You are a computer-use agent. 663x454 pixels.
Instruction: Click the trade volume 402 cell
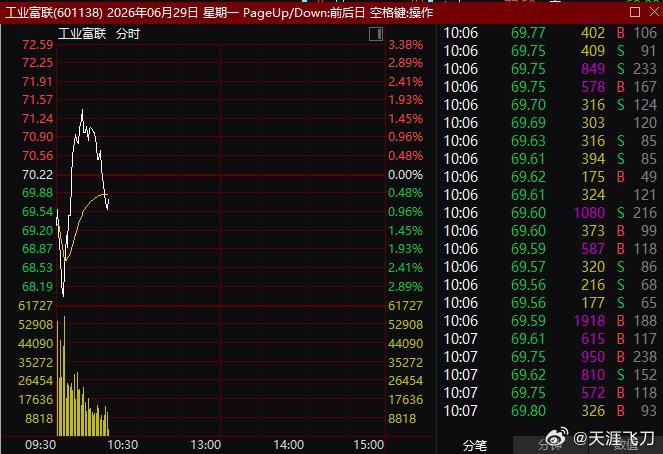[593, 33]
